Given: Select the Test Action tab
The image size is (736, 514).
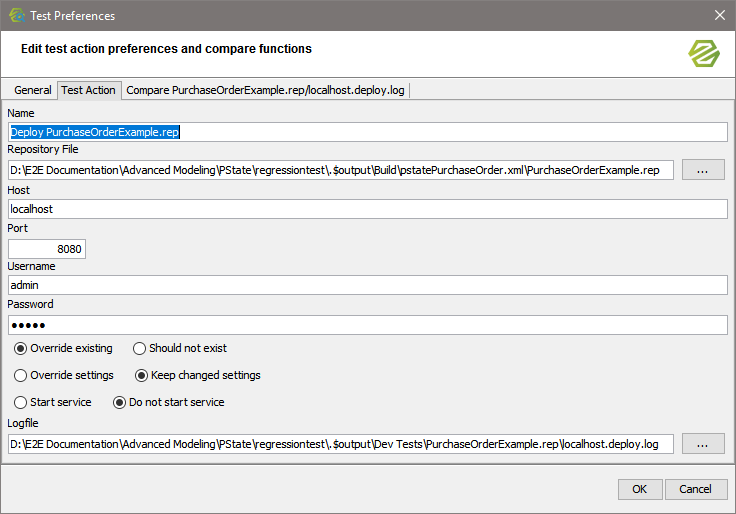Looking at the screenshot, I should click(88, 90).
